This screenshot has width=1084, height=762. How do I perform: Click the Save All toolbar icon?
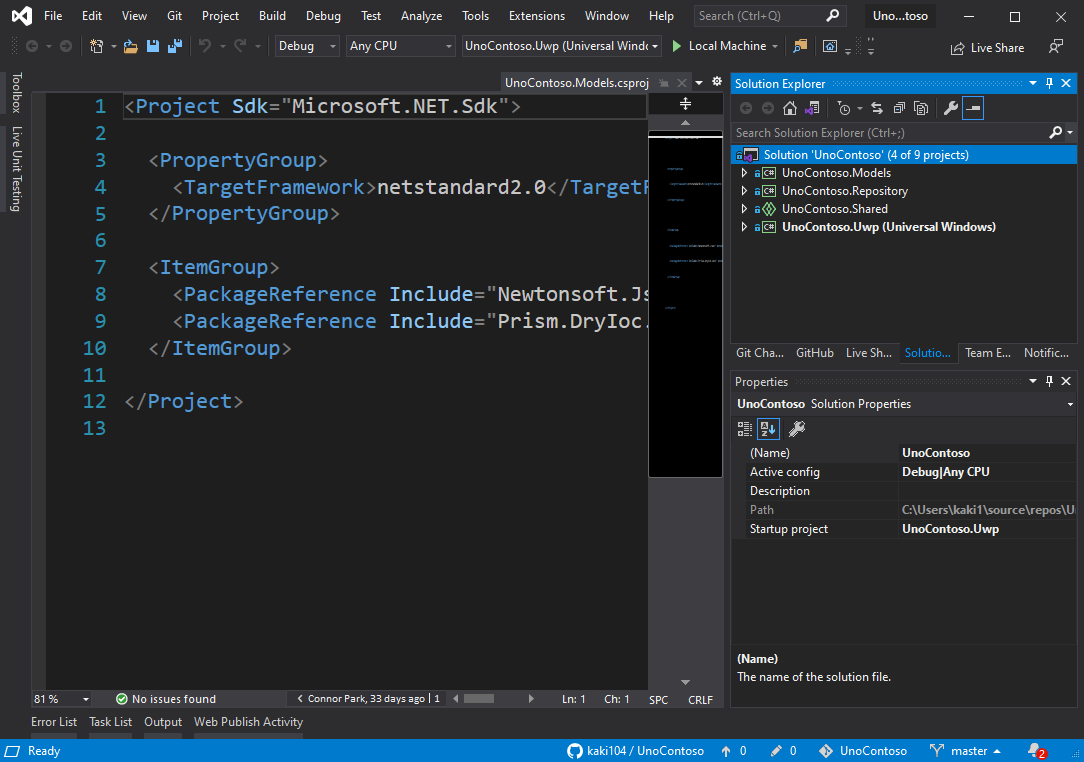[175, 46]
